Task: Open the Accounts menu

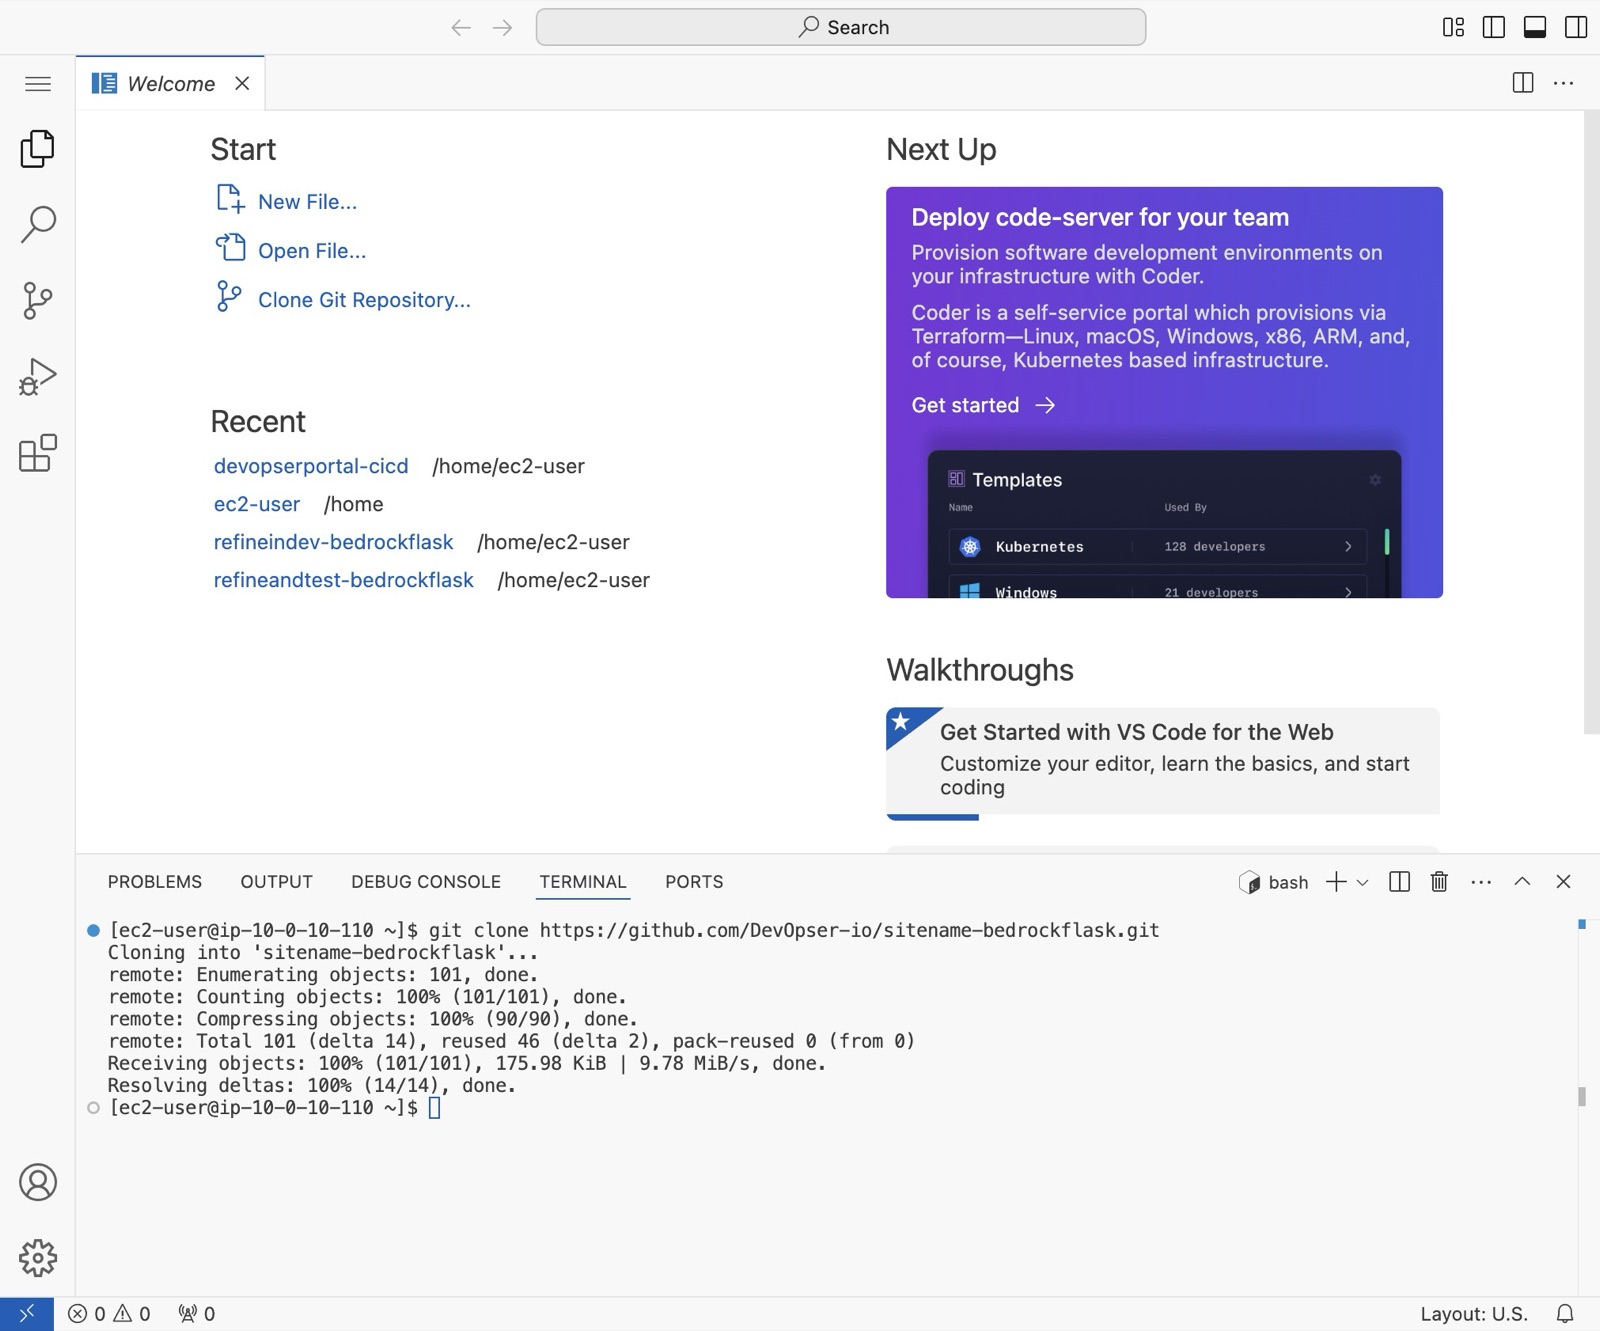Action: coord(37,1182)
